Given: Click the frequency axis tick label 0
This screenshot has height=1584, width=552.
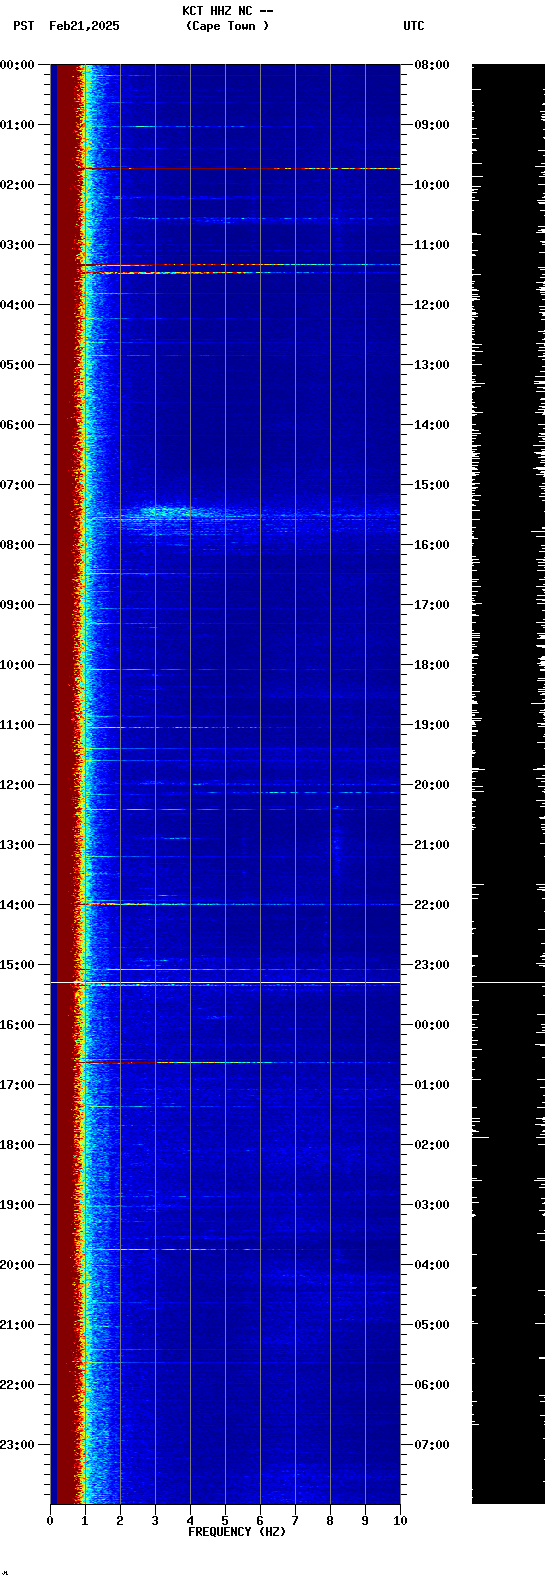Looking at the screenshot, I should pos(50,1521).
